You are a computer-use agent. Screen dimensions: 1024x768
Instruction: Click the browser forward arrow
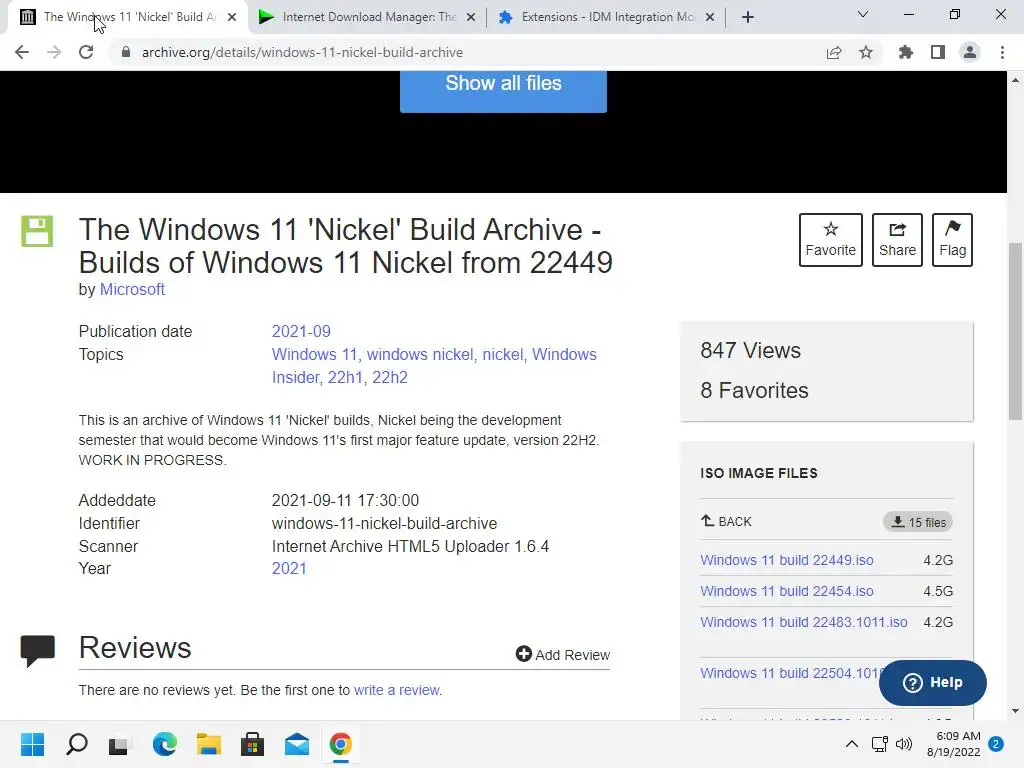pyautogui.click(x=54, y=52)
